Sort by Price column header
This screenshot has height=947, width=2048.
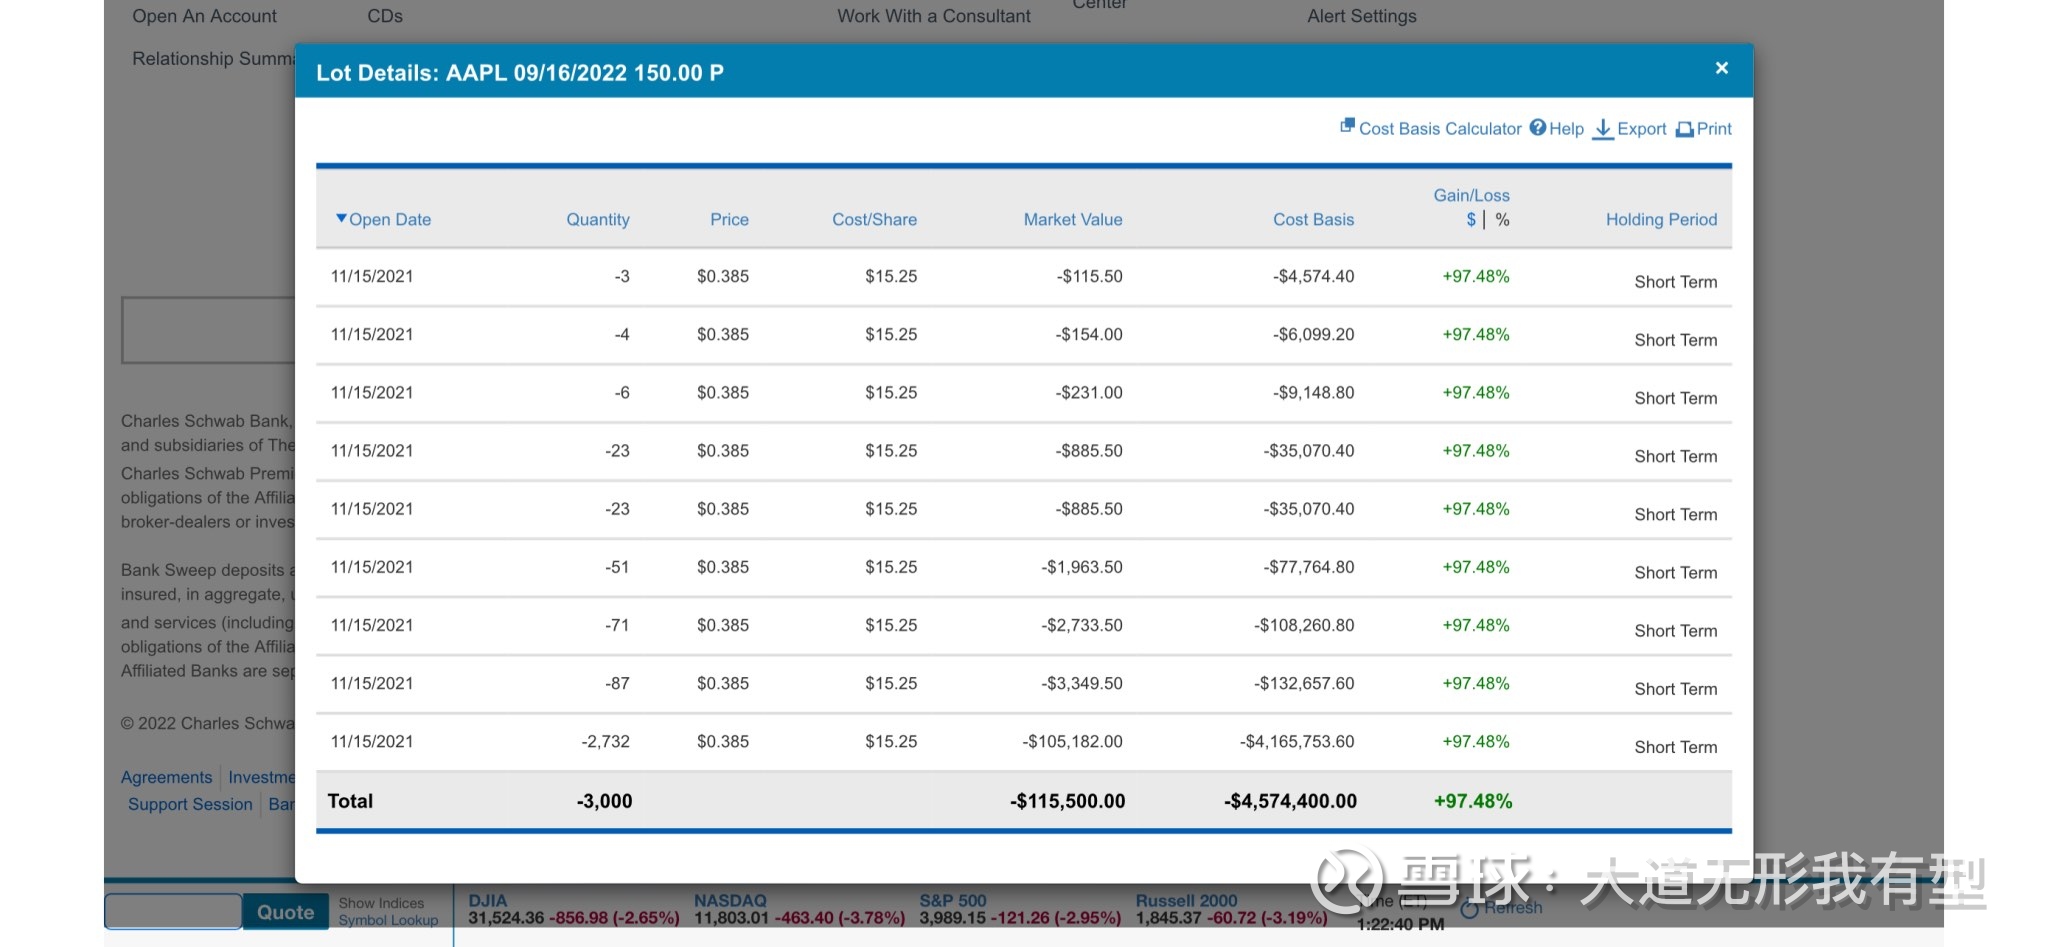729,219
